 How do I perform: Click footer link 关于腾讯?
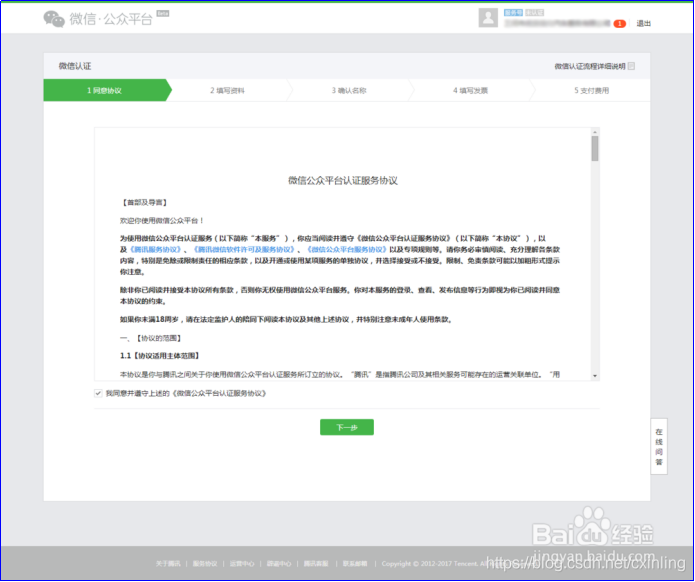click(x=168, y=563)
